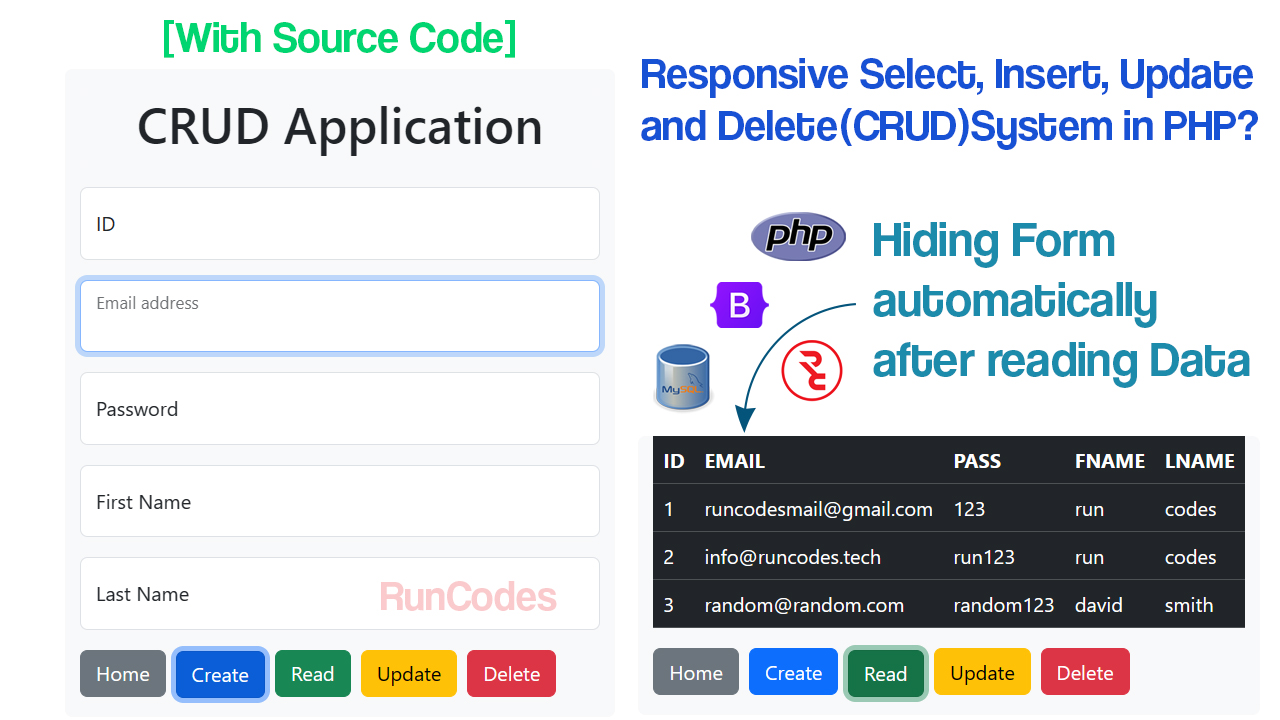Screen dimensions: 1280x720
Task: Focus the Email address field
Action: pyautogui.click(x=339, y=316)
